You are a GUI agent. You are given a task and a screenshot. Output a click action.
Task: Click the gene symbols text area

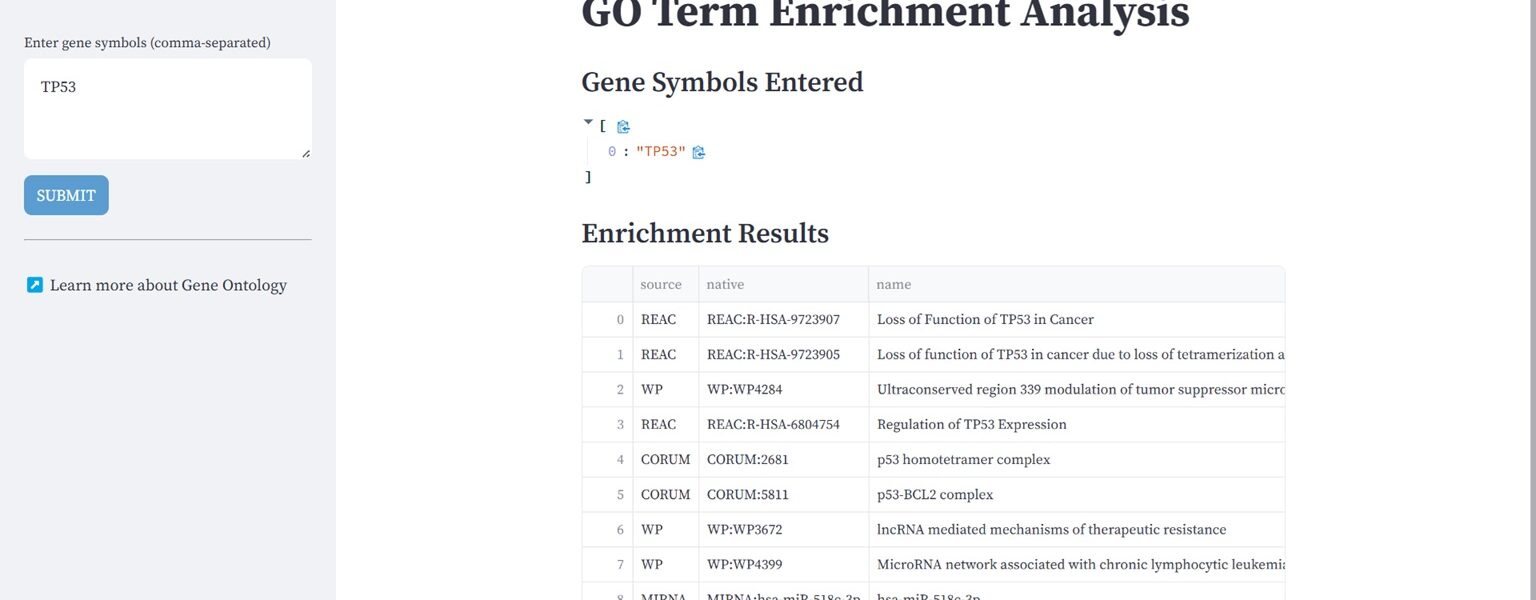coord(167,108)
